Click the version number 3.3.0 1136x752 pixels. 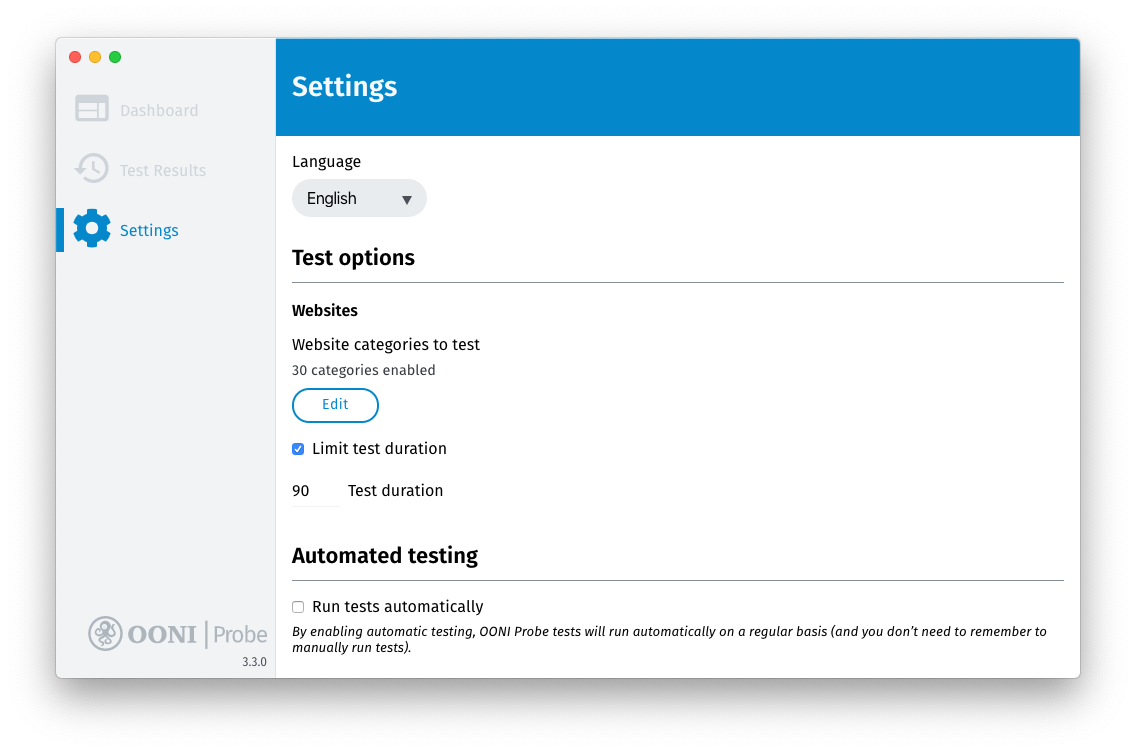pos(254,662)
